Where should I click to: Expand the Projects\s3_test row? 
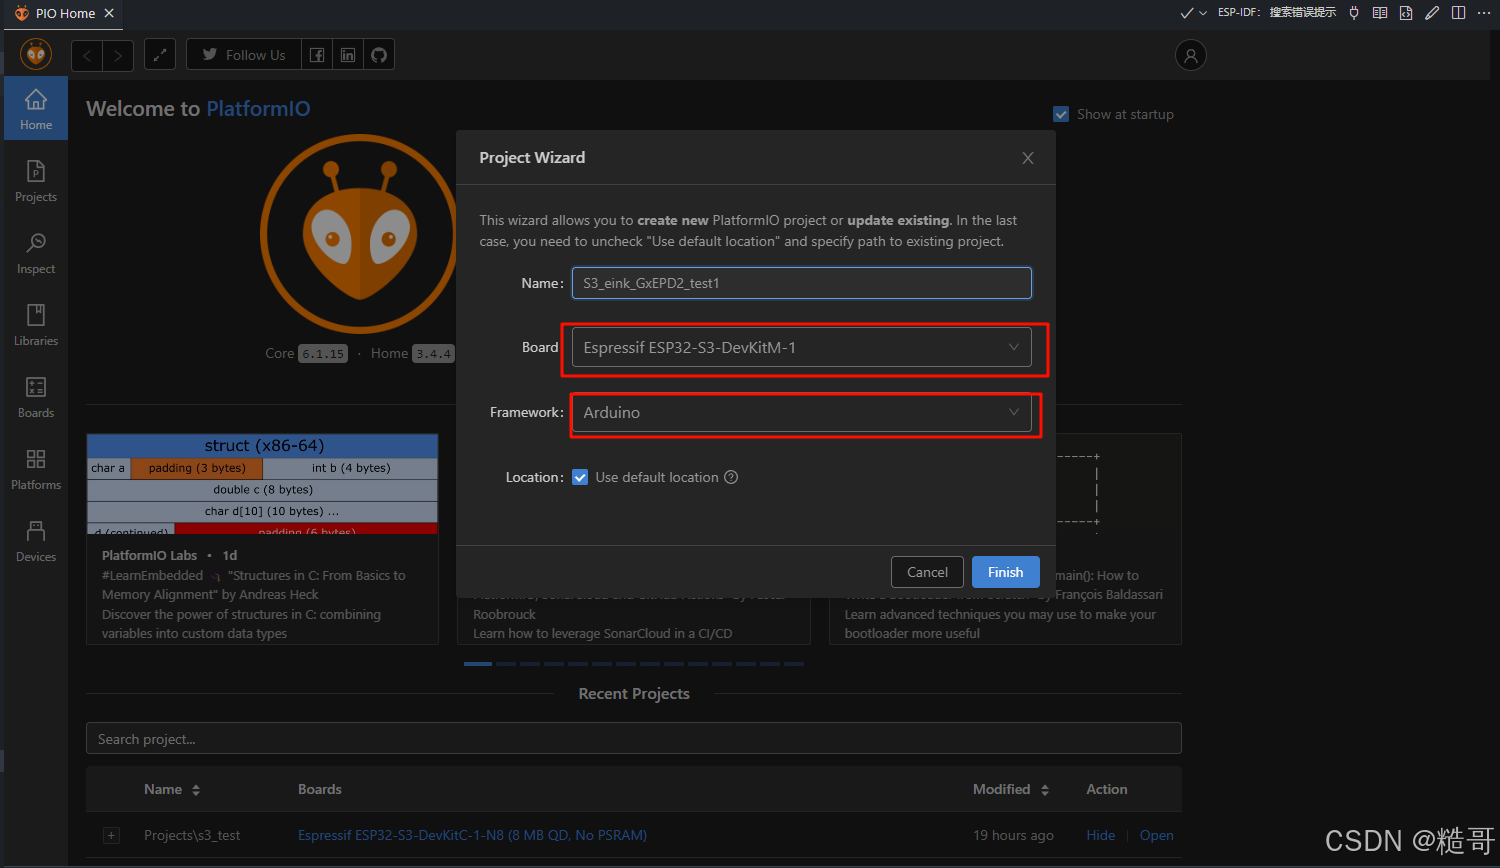coord(111,835)
